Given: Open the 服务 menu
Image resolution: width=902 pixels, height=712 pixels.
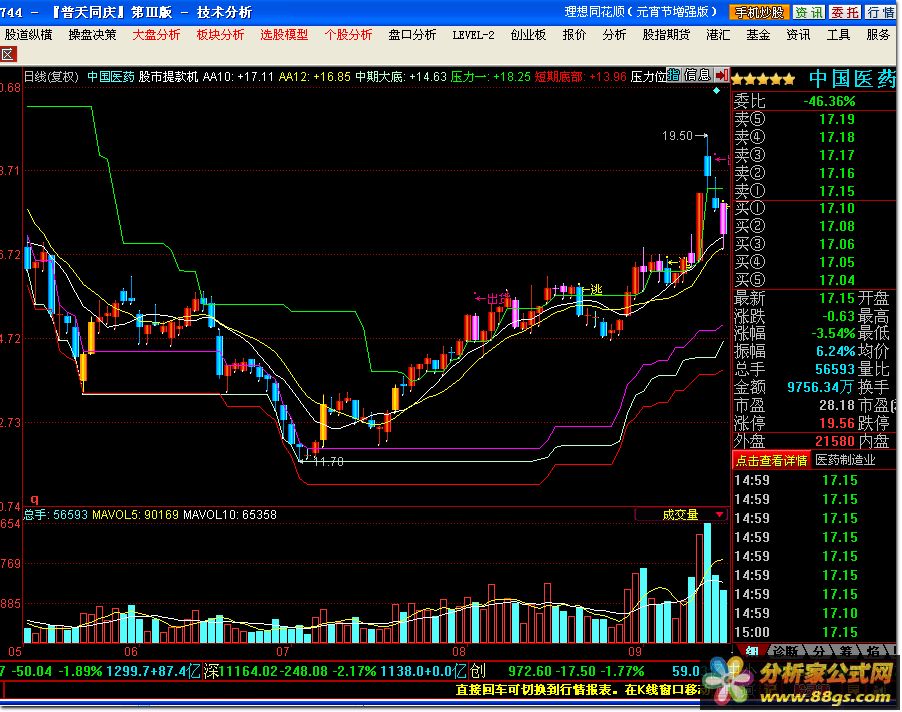Looking at the screenshot, I should [x=878, y=35].
